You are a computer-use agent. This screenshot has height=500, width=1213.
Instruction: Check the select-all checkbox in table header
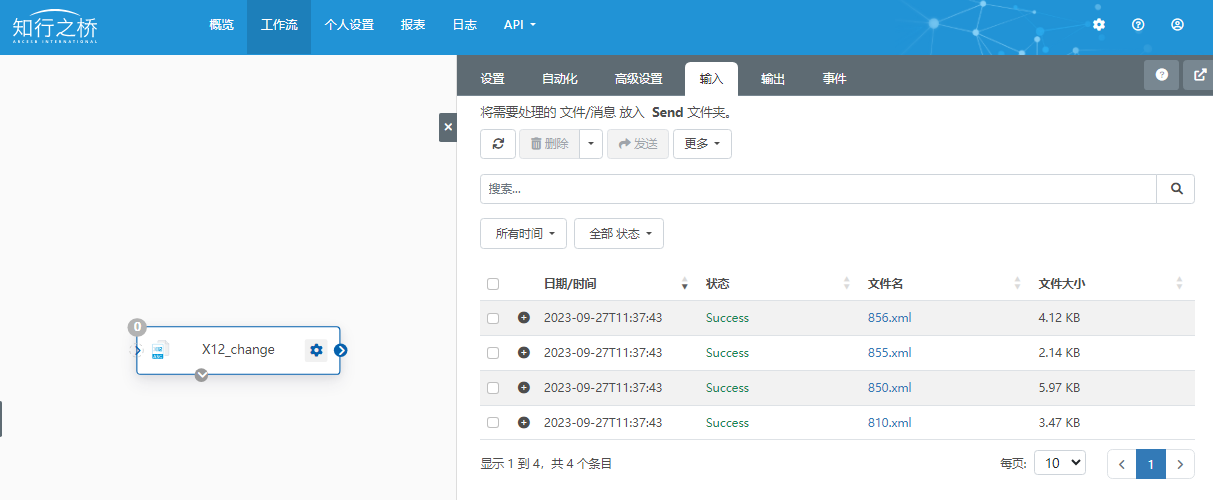(x=493, y=284)
